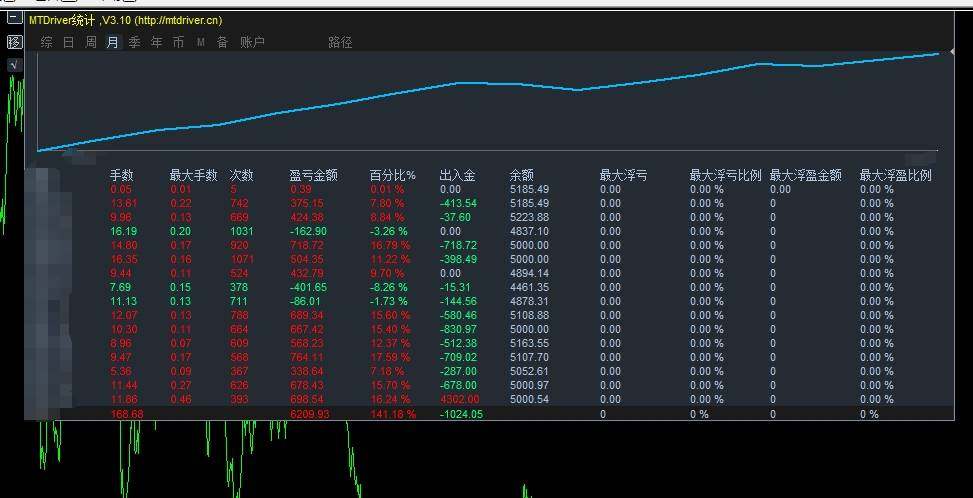This screenshot has width=973, height=498.
Task: Click the total deposit -1024.05
Action: tap(460, 414)
